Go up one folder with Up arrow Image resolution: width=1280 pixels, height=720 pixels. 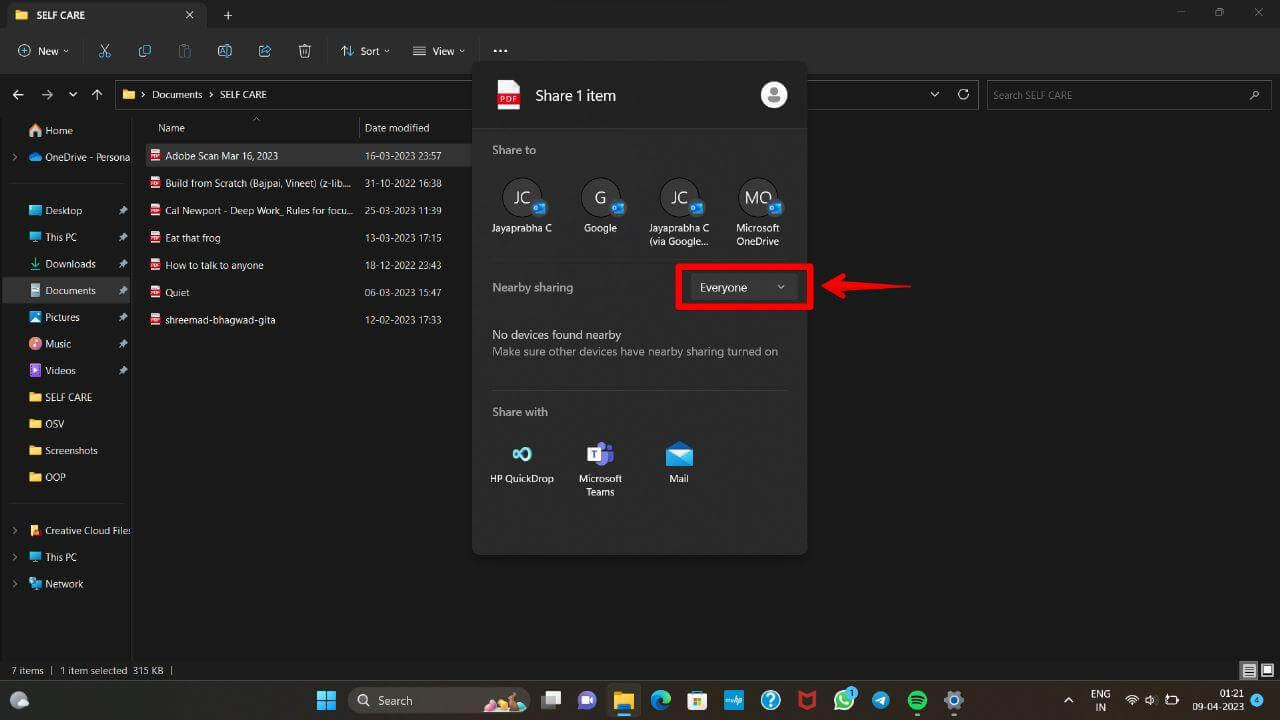click(97, 94)
